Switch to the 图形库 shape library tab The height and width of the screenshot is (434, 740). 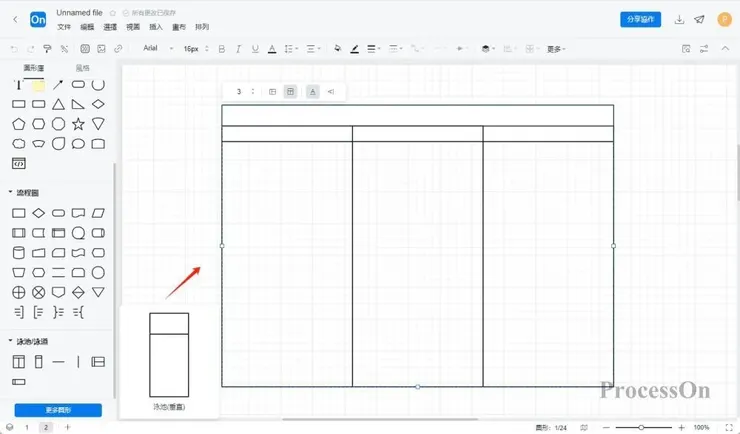tap(34, 68)
